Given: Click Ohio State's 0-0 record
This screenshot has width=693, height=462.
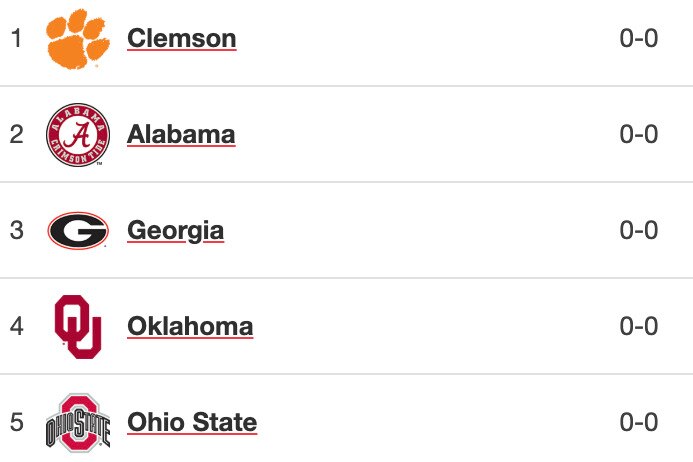Looking at the screenshot, I should (x=639, y=422).
